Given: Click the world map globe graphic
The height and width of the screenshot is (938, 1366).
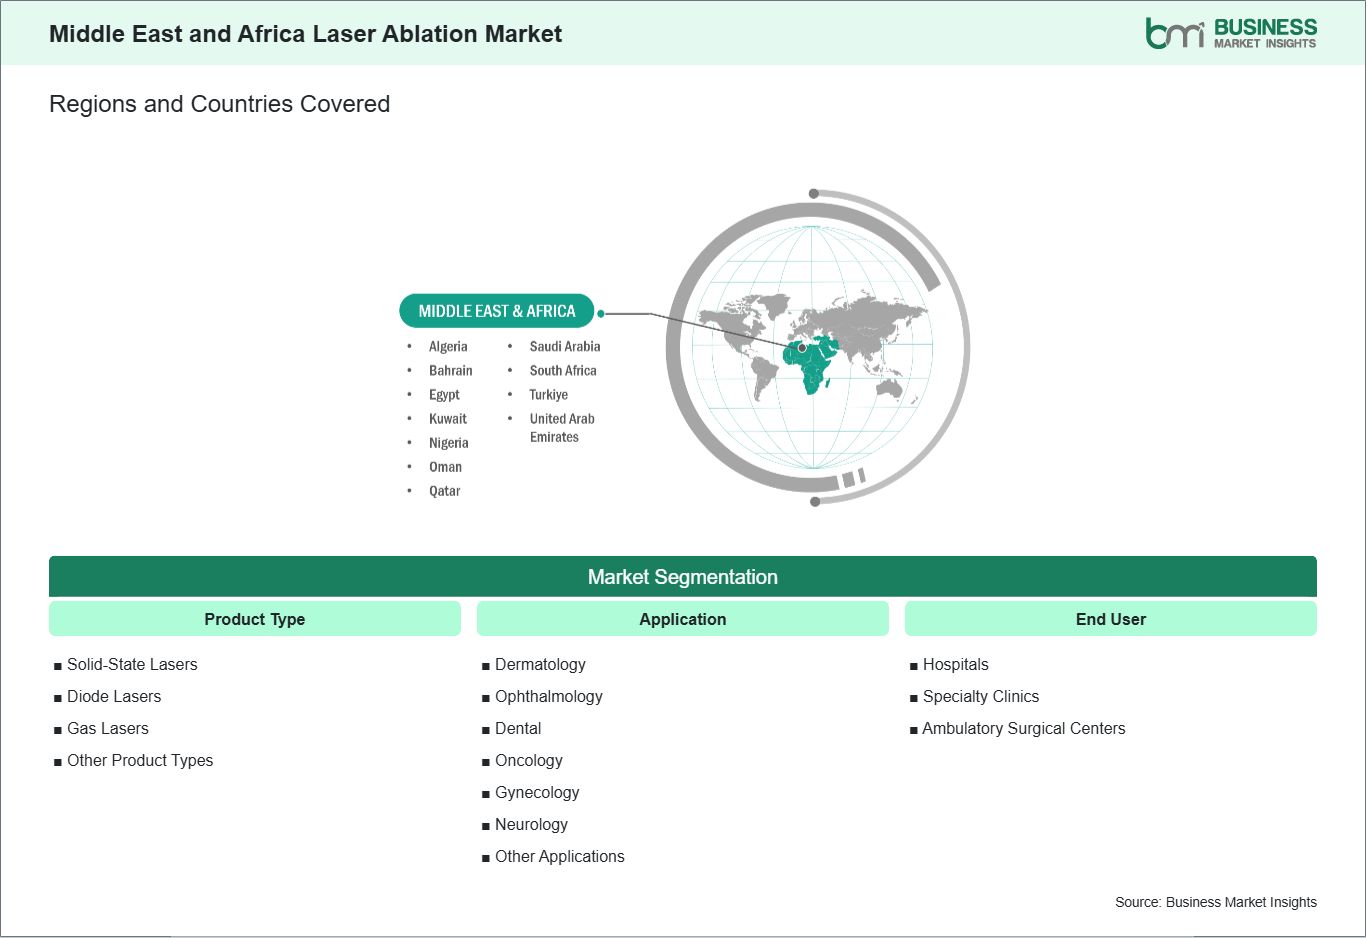Looking at the screenshot, I should coord(817,347).
